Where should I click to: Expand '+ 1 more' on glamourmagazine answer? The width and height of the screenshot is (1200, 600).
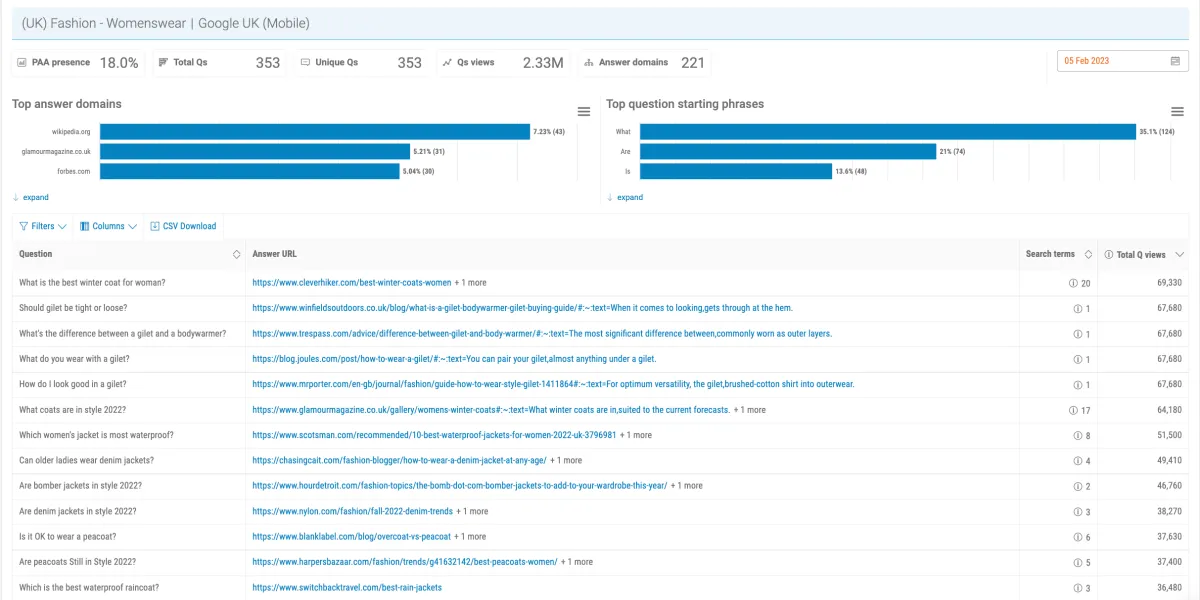click(x=750, y=410)
